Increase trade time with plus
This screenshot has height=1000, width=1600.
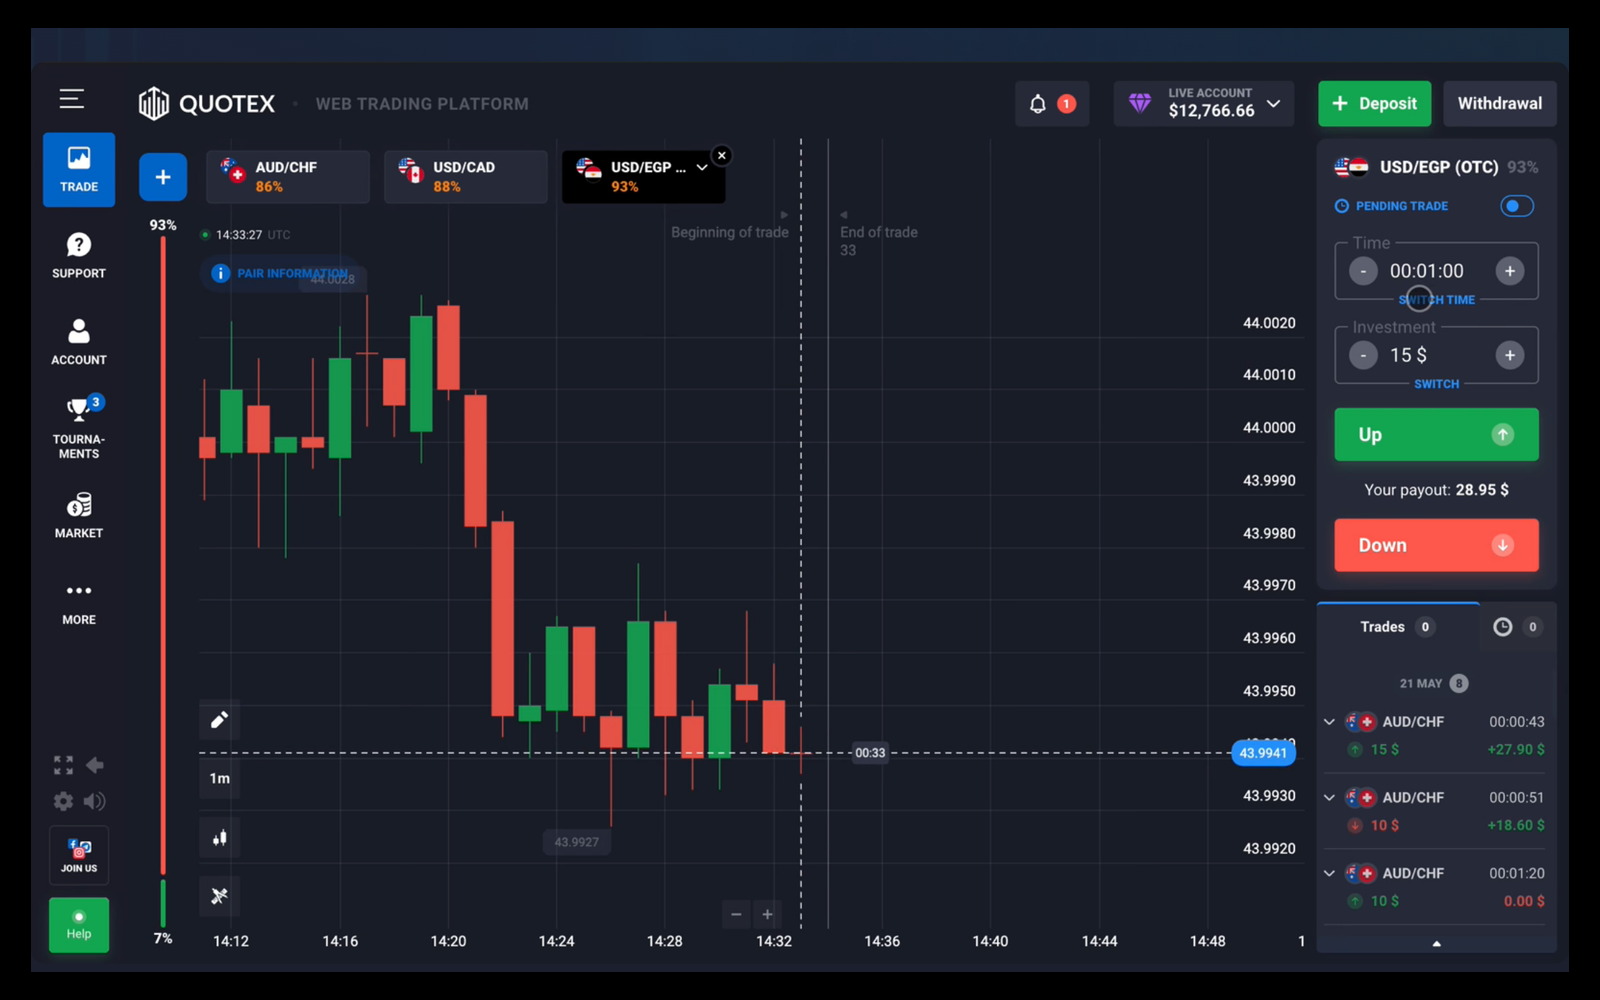pos(1510,271)
